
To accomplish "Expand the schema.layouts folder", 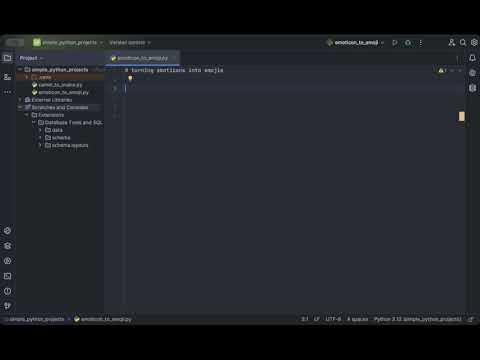I will pyautogui.click(x=40, y=145).
